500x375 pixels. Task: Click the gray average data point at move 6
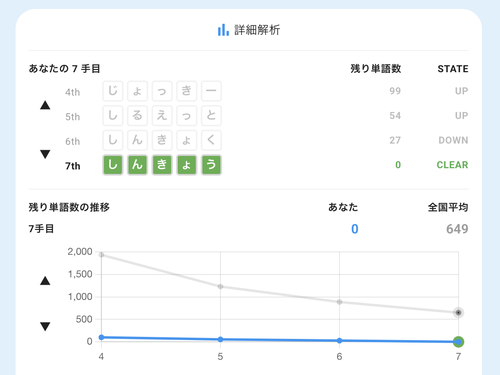tap(339, 302)
